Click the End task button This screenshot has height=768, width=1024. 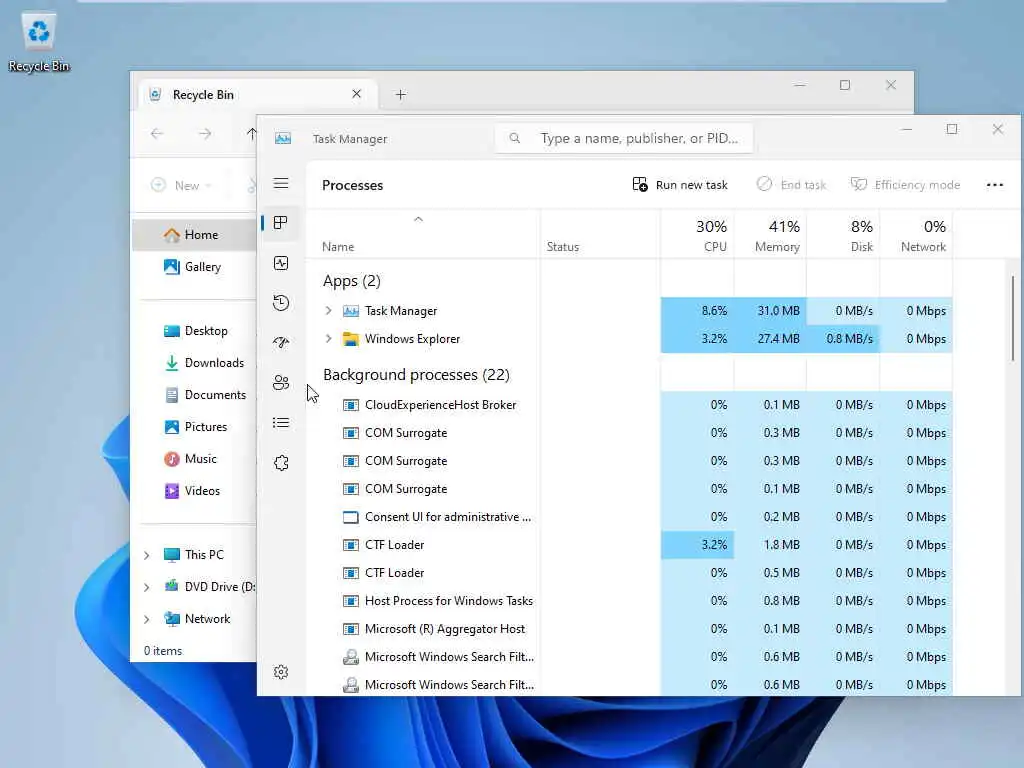click(792, 185)
